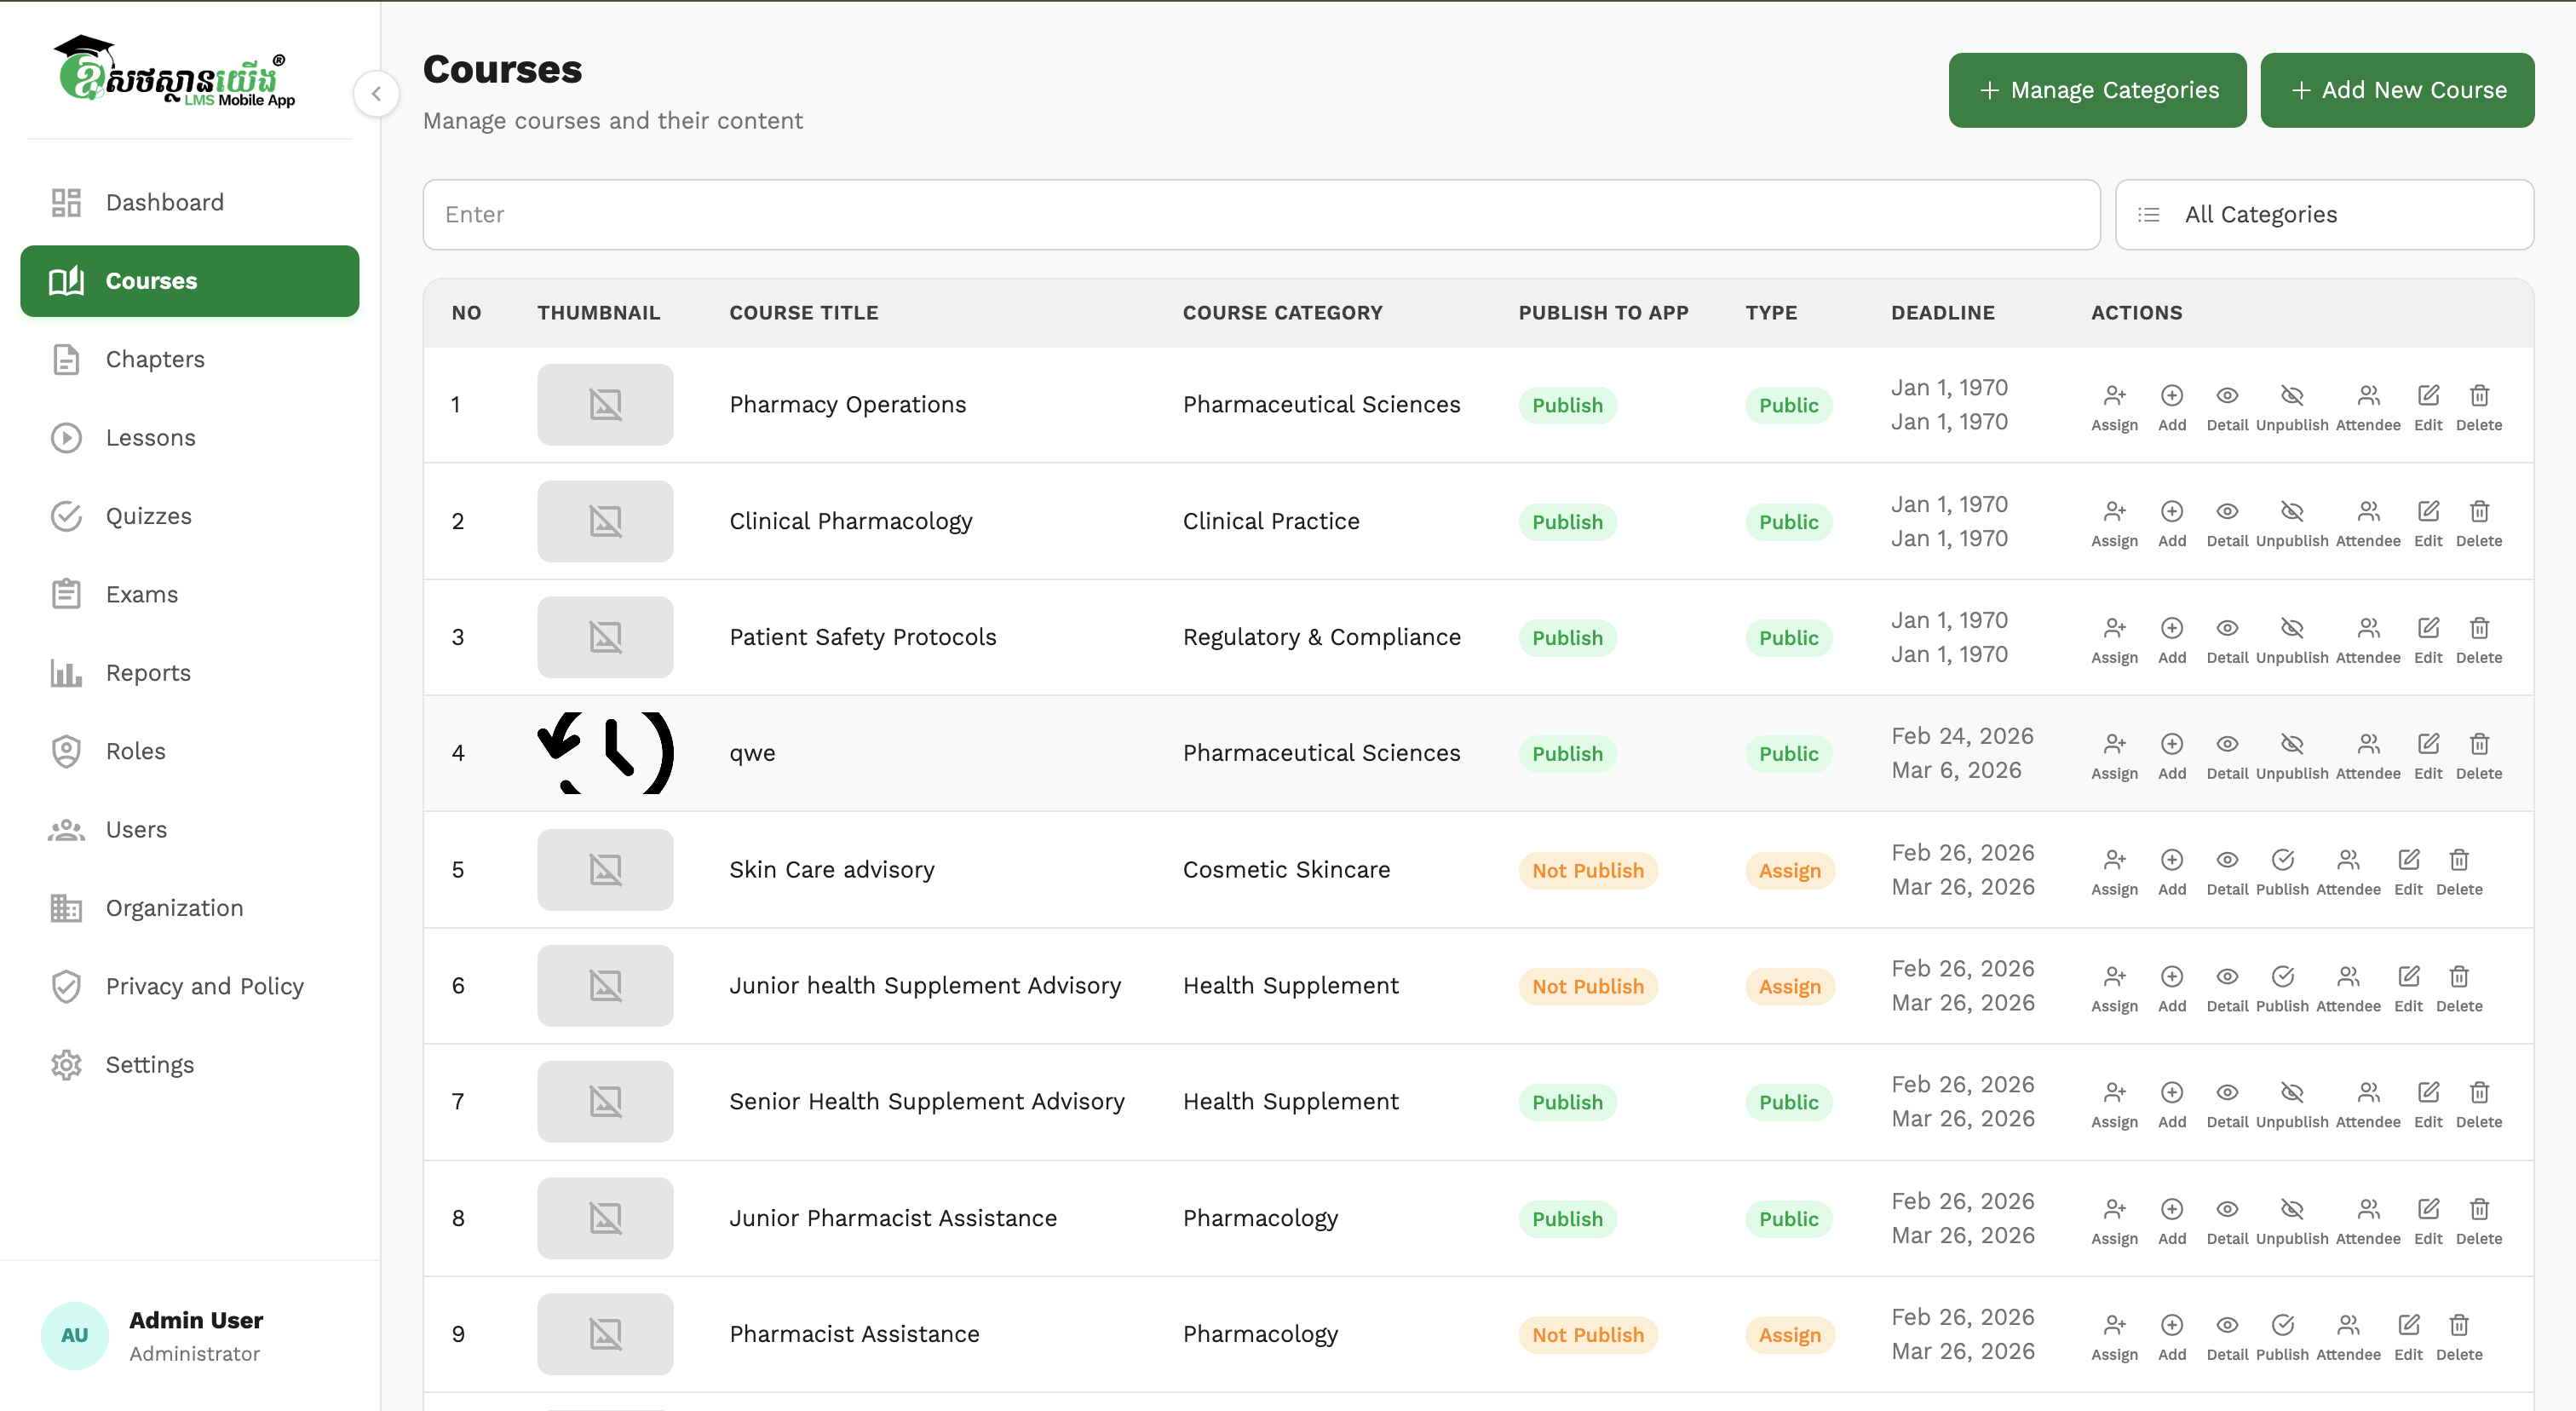Unpublish Senior Health Supplement Advisory

(2293, 1092)
